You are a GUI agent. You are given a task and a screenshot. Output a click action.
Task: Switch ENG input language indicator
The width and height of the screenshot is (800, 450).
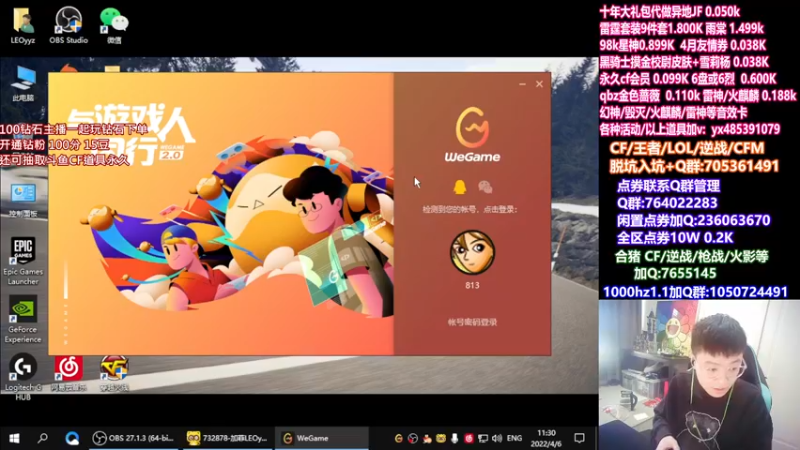coord(514,438)
